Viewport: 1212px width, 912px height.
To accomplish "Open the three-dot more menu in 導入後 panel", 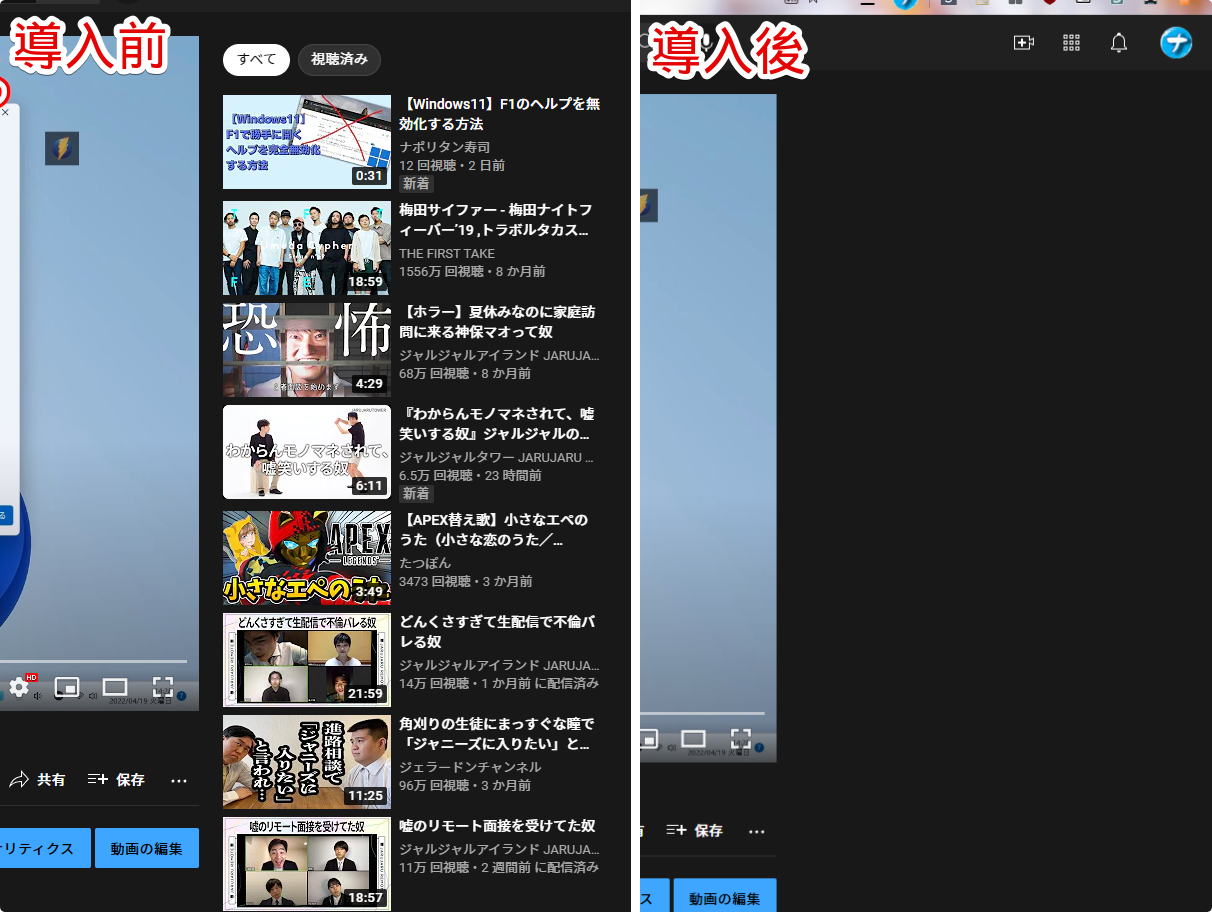I will tap(757, 831).
